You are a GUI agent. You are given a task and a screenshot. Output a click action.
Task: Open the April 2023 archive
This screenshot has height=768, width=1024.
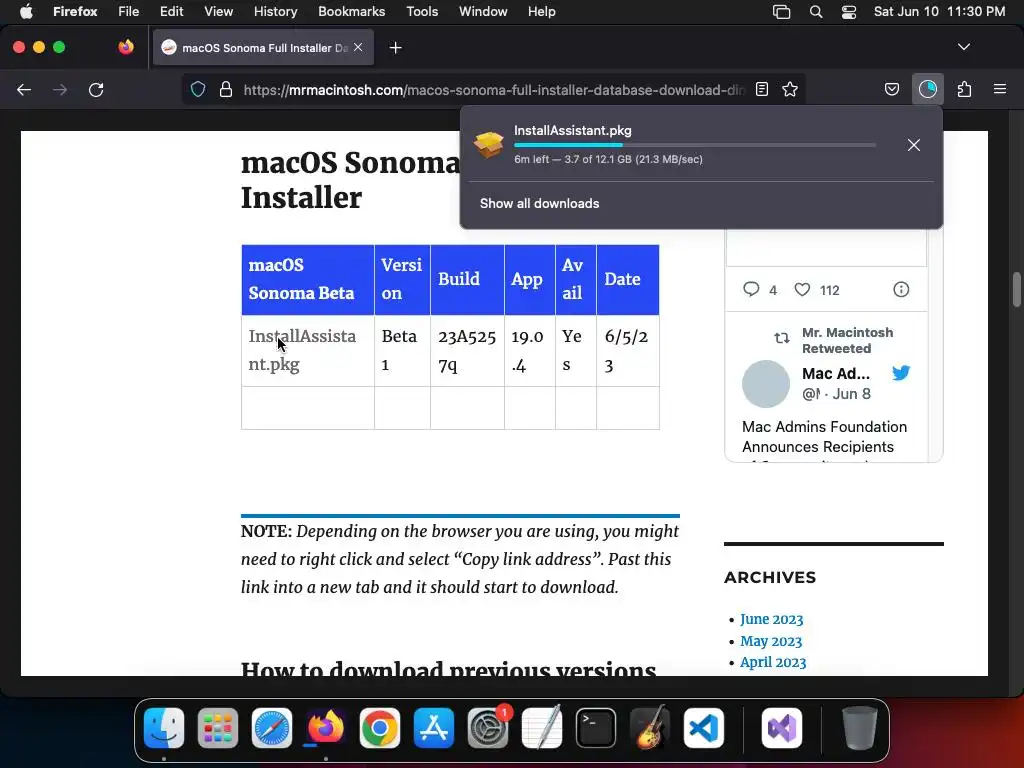coord(773,662)
